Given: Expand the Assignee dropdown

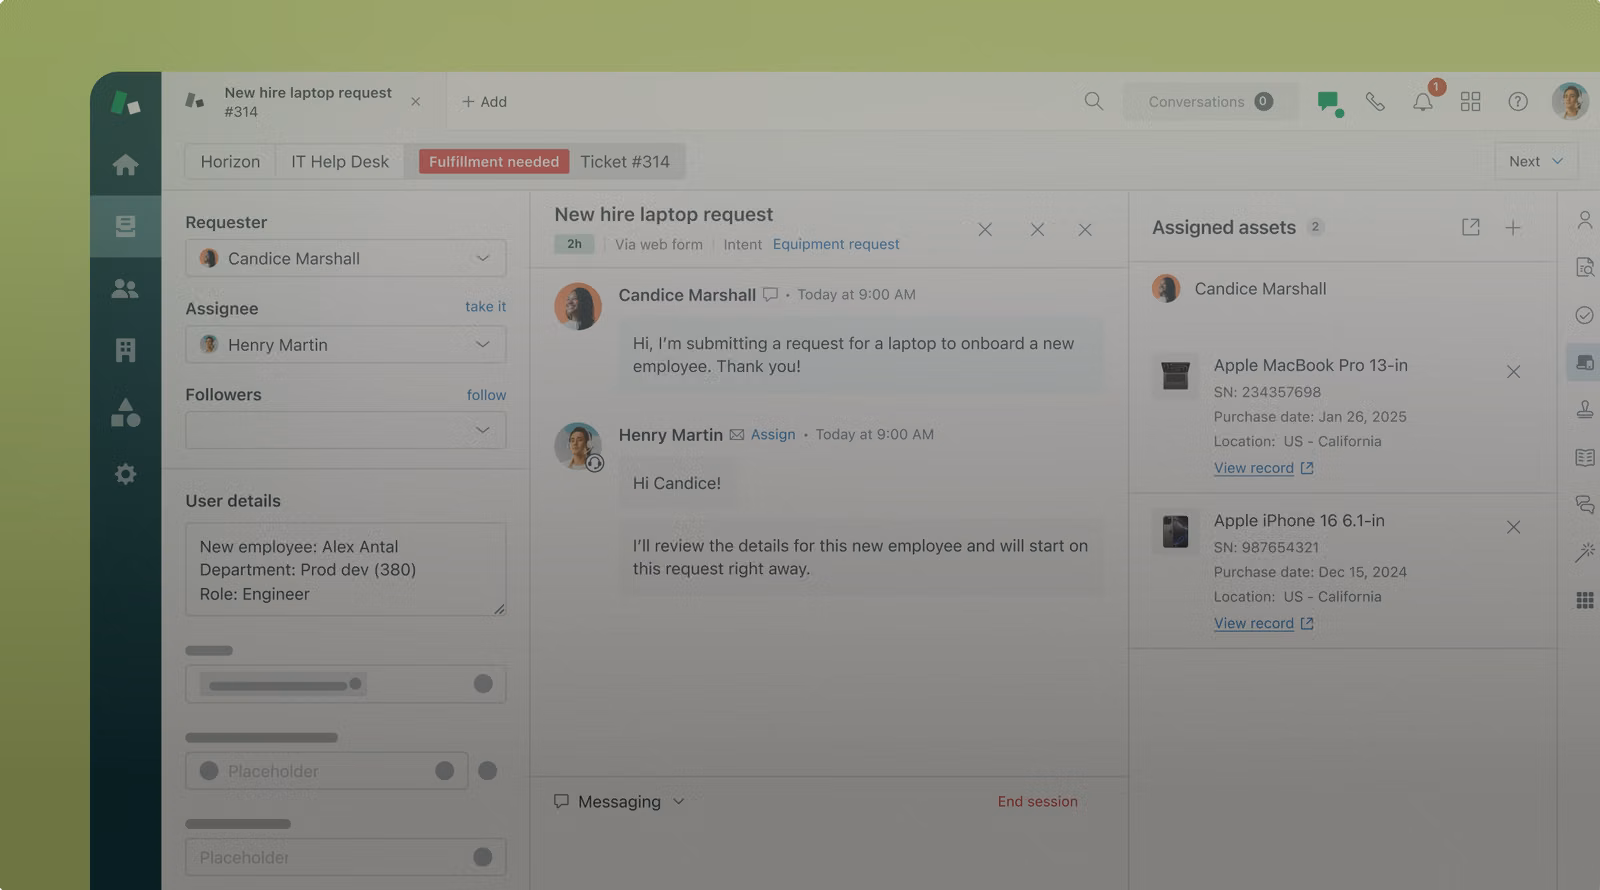Looking at the screenshot, I should 482,344.
